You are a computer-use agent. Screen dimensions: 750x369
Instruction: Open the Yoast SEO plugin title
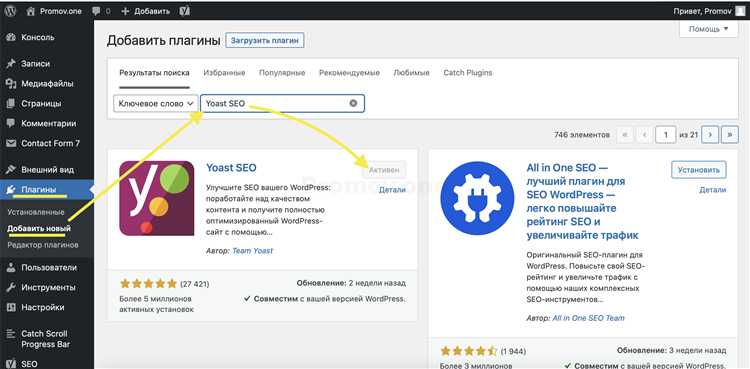tap(231, 168)
